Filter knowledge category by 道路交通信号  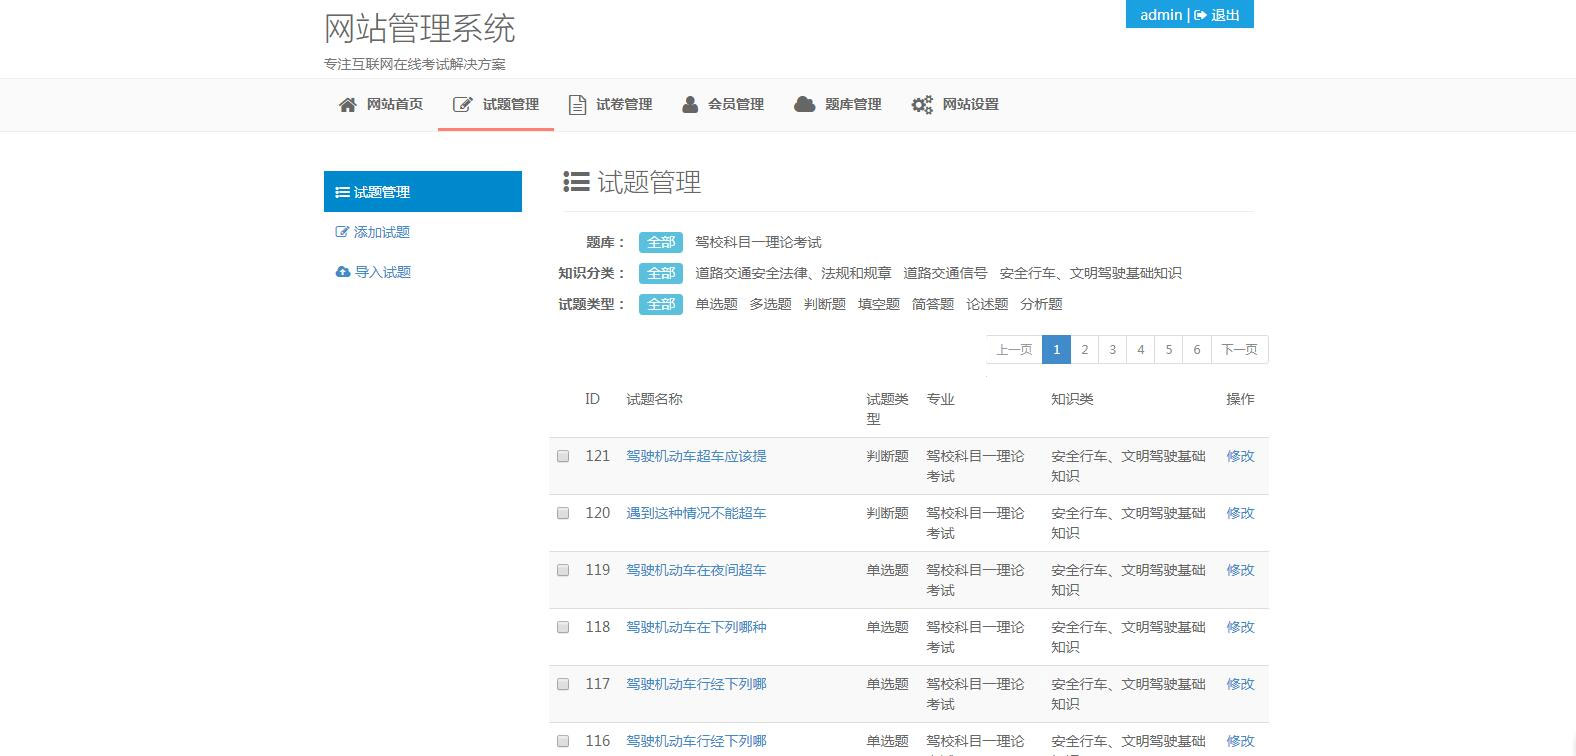coord(945,273)
